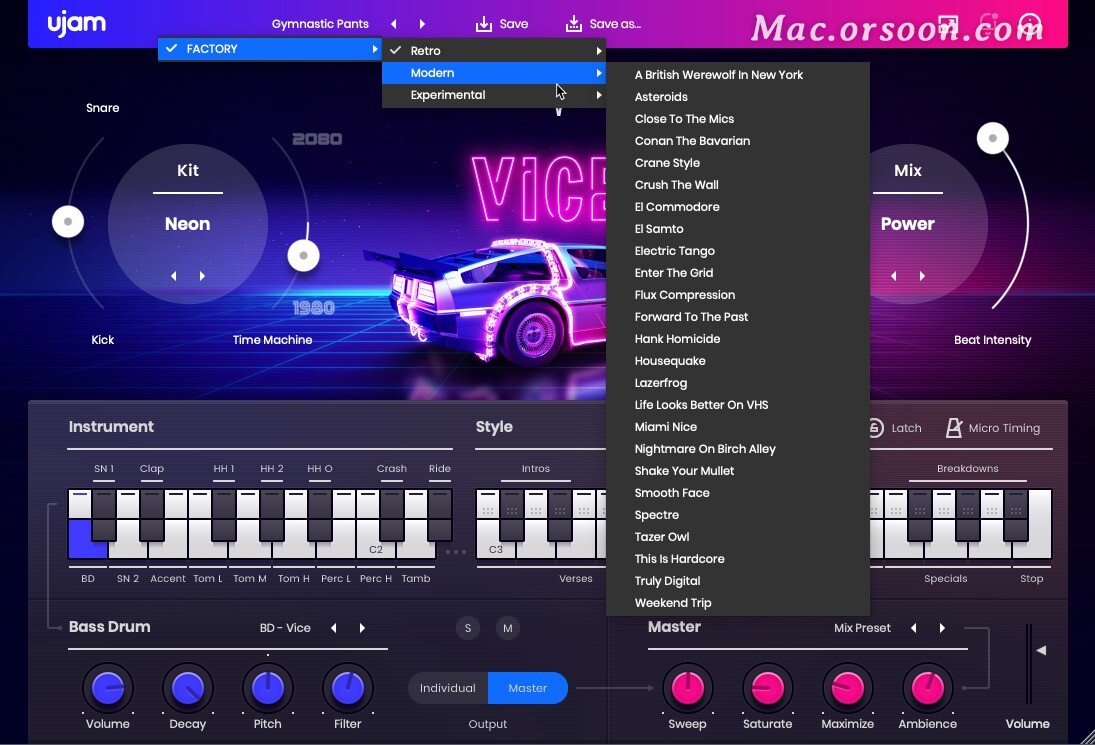This screenshot has width=1095, height=745.
Task: Click the previous preset arrow beside Gymnastic Pants
Action: tap(394, 24)
